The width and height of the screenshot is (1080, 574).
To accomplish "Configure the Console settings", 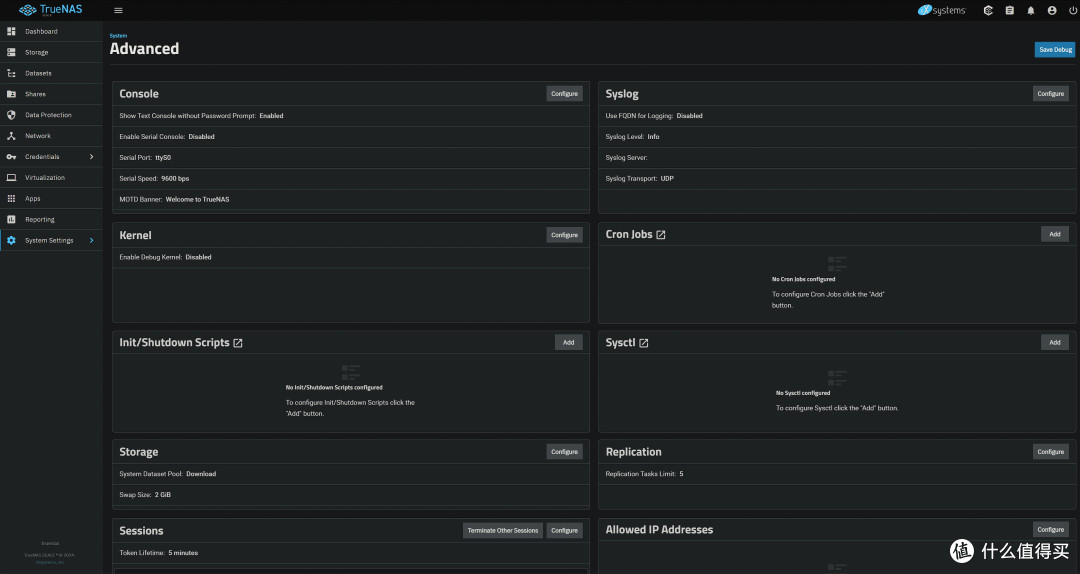I will (x=564, y=94).
